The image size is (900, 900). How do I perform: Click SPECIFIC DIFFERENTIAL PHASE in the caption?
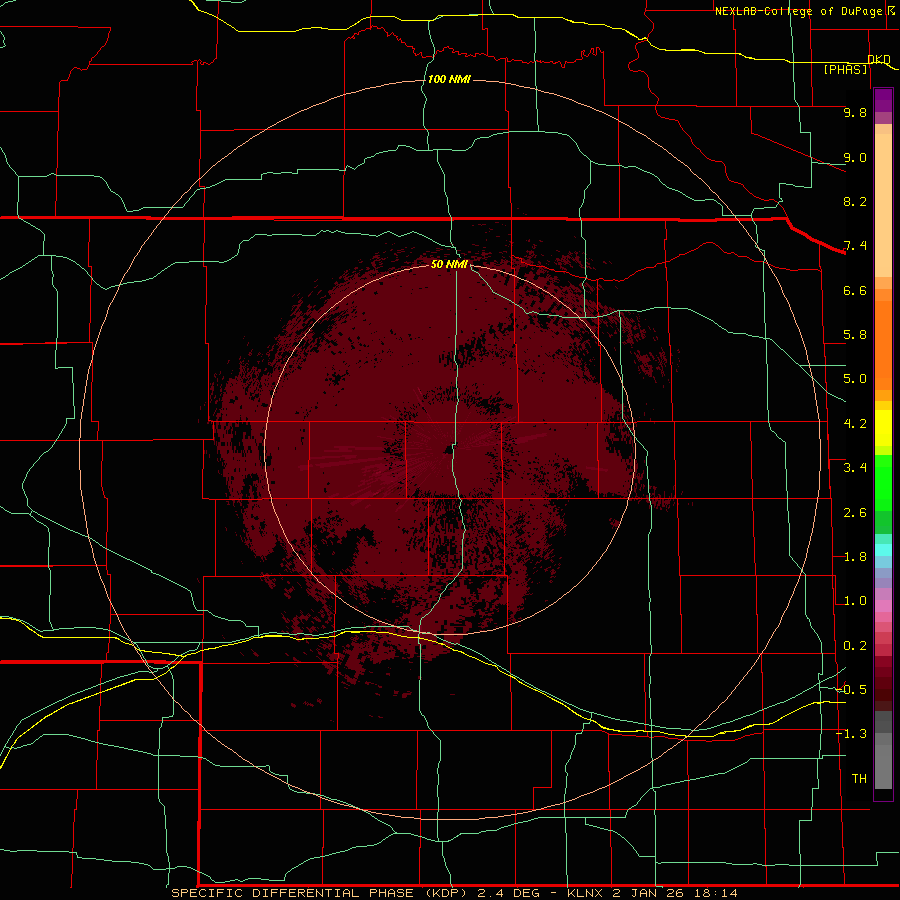coord(293,893)
